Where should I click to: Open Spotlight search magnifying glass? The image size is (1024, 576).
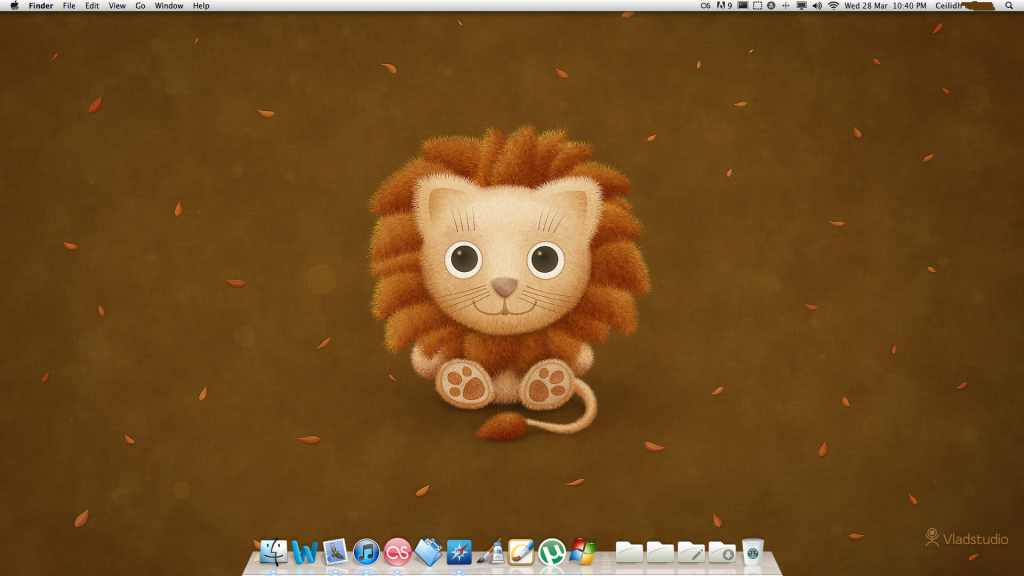[1009, 6]
